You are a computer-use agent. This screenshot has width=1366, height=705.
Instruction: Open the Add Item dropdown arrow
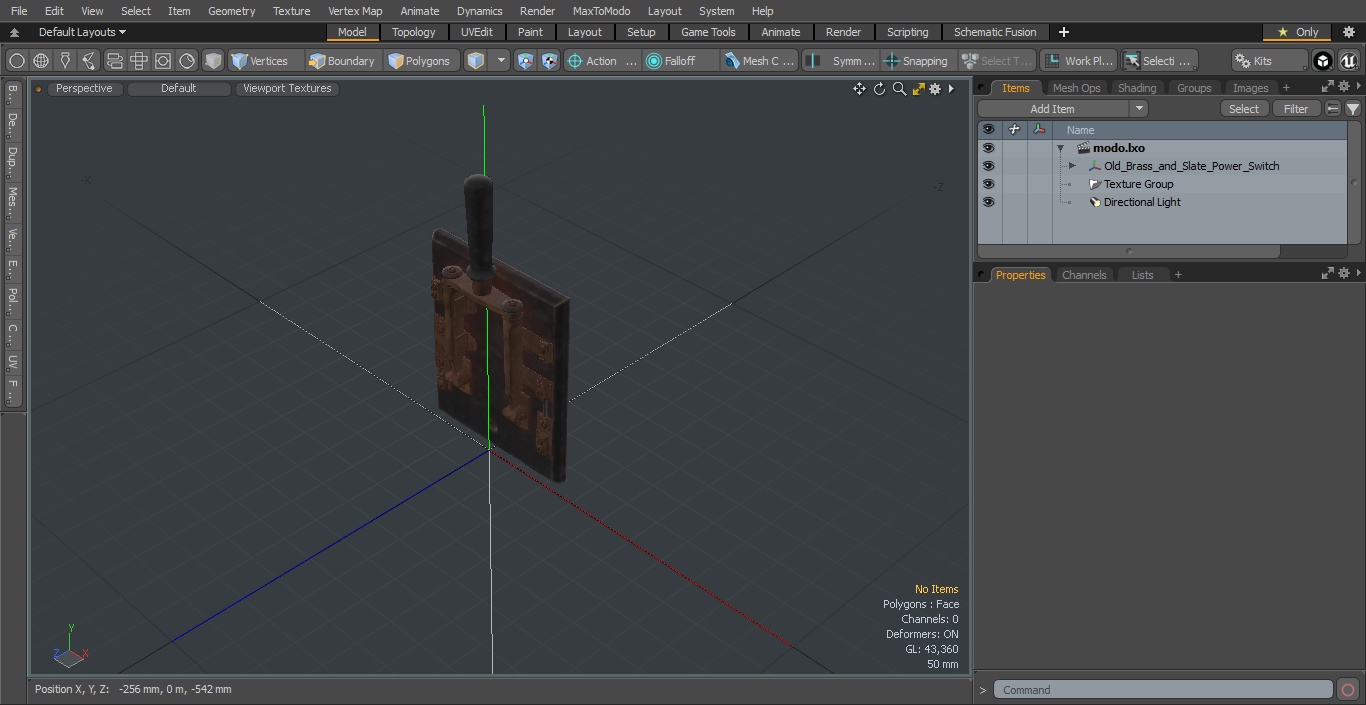[1138, 109]
